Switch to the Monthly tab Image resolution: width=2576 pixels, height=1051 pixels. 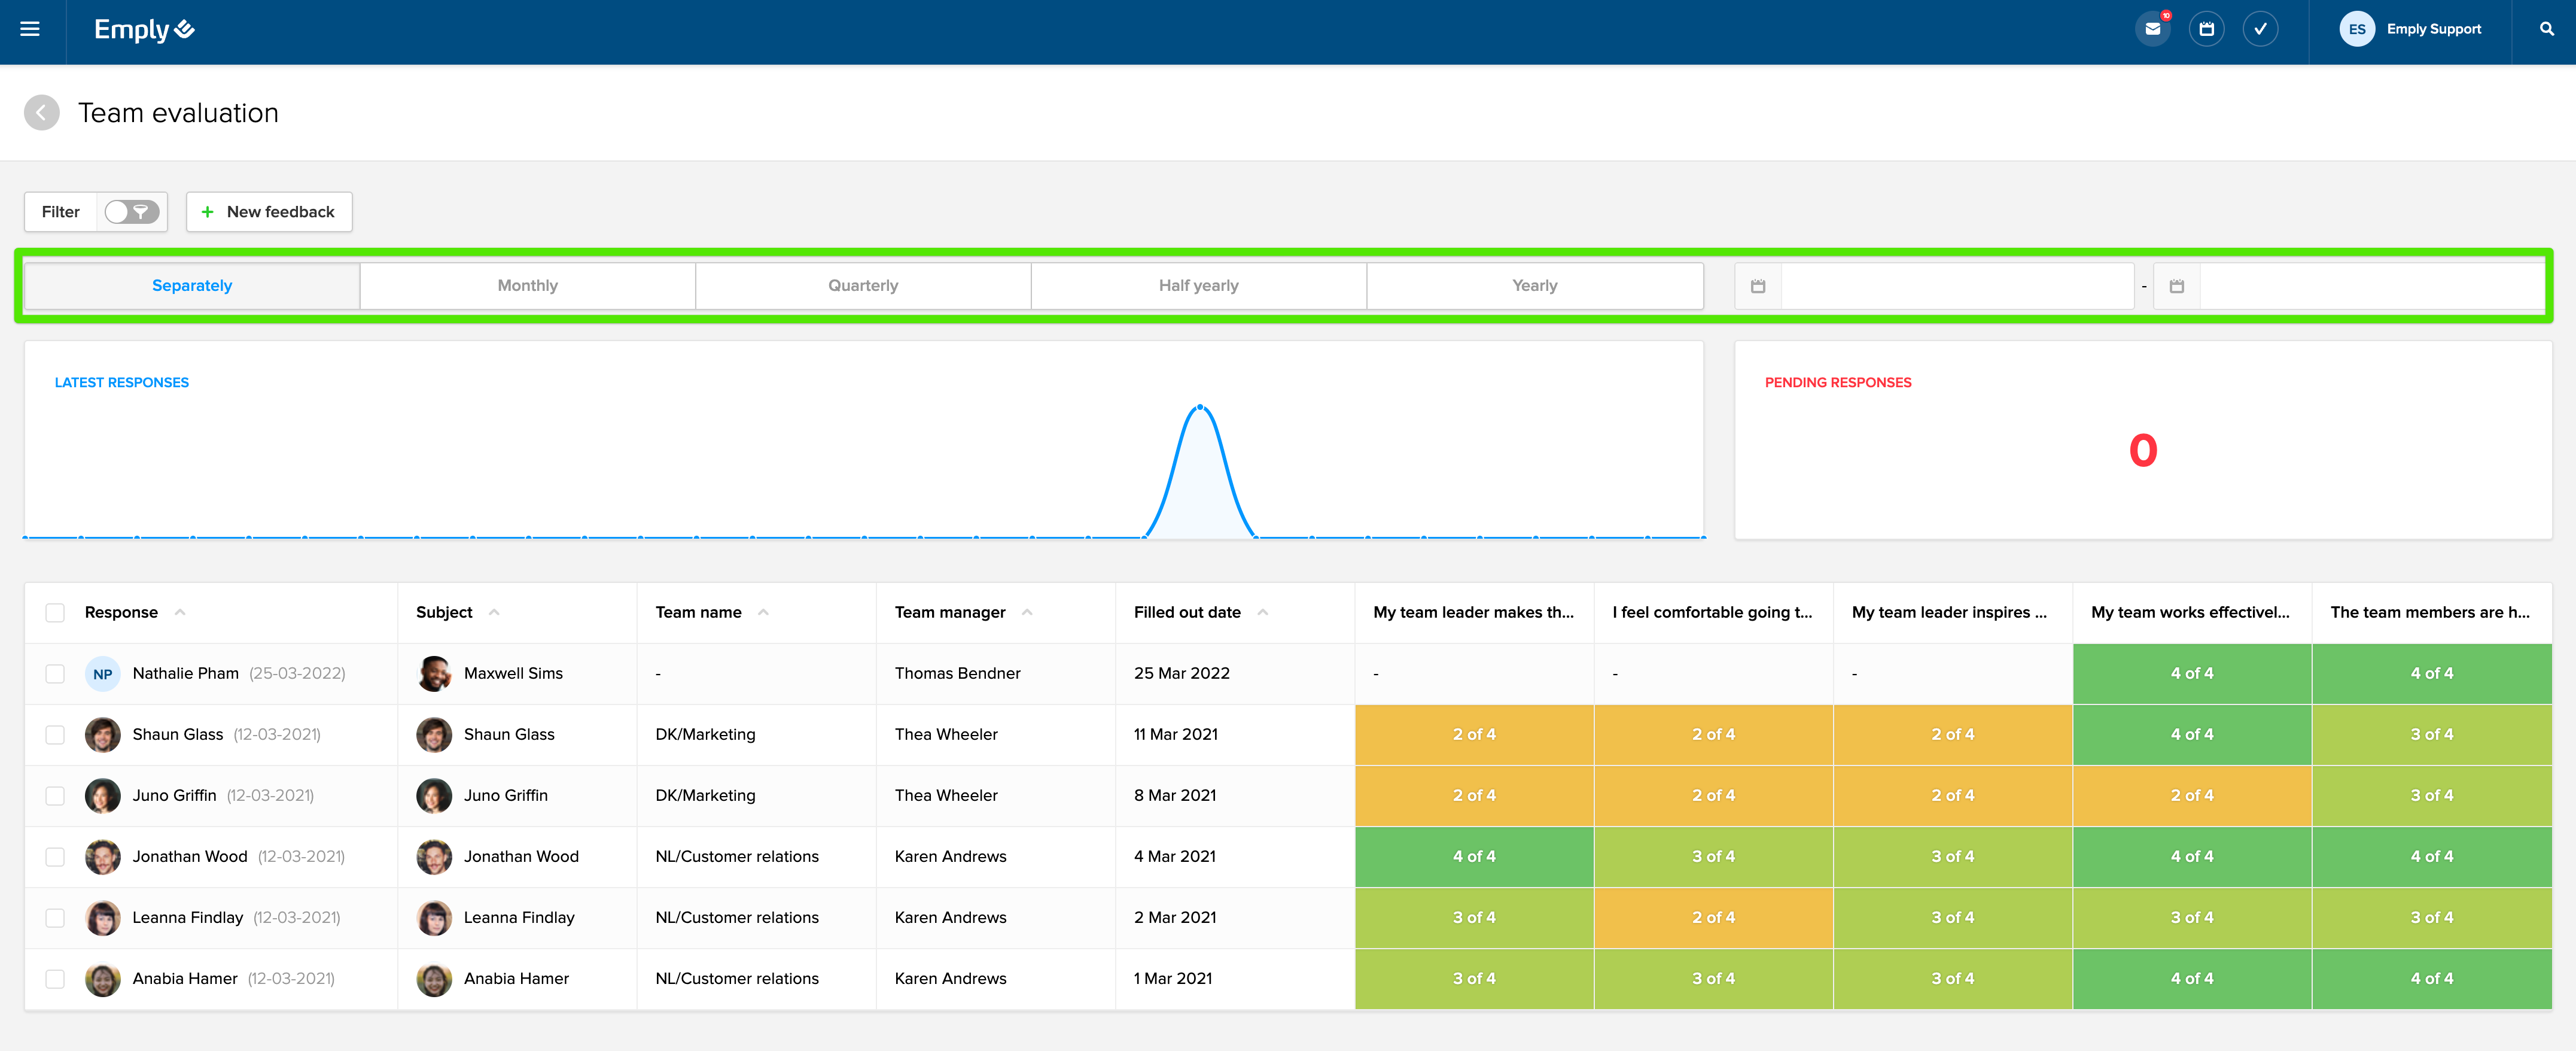click(x=527, y=286)
